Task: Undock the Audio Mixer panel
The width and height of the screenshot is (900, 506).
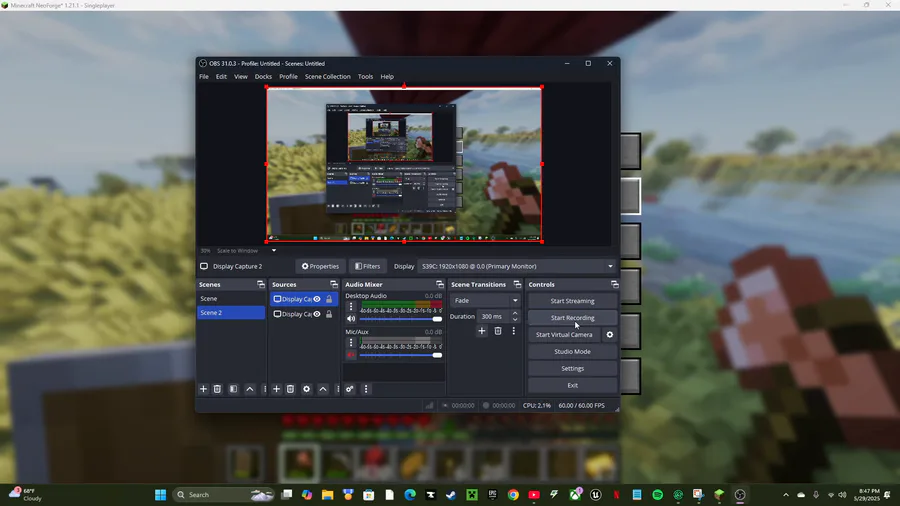Action: click(440, 285)
